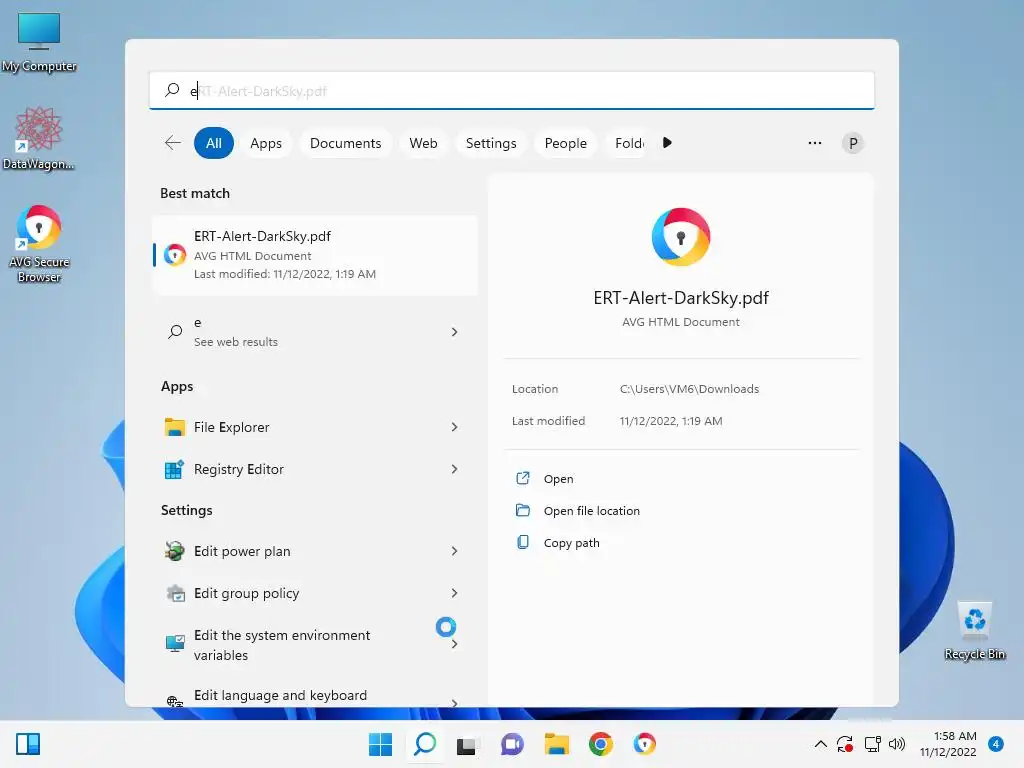Viewport: 1024px width, 768px height.
Task: Open 'Edit language and keyboard' setting
Action: (314, 696)
